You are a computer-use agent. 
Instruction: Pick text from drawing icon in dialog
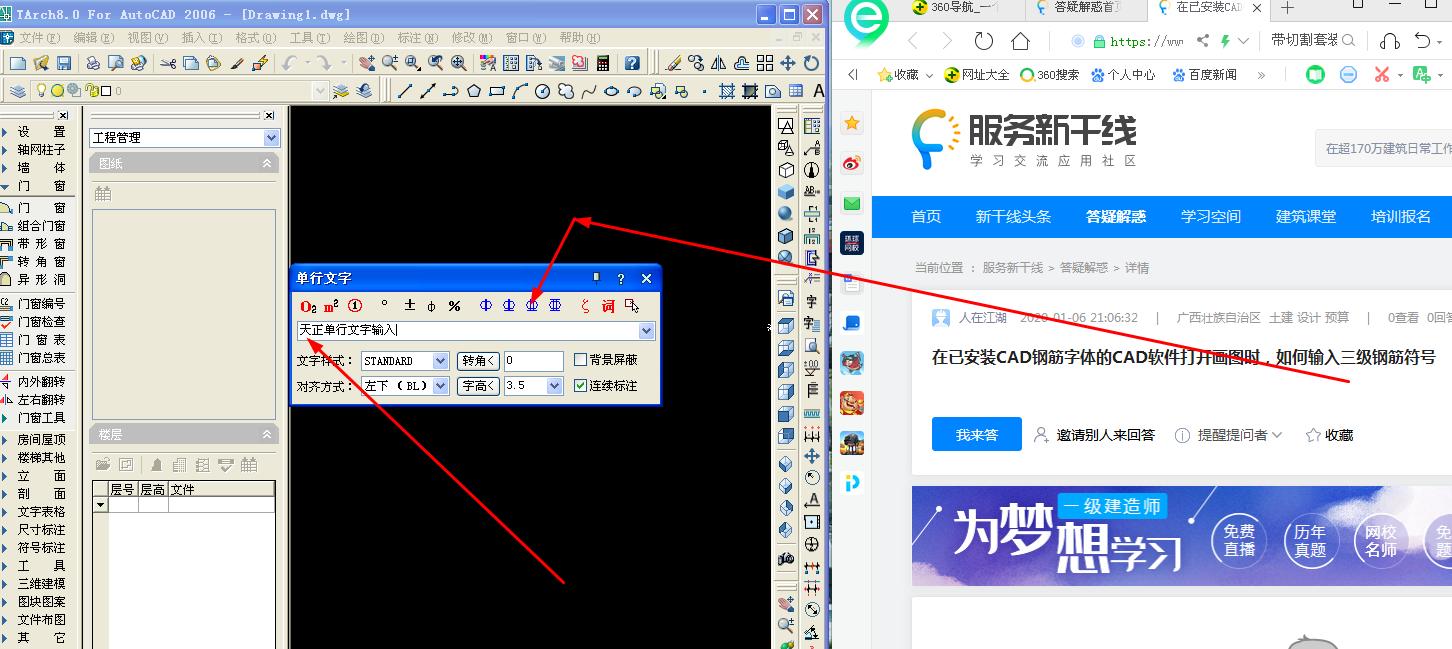coord(631,305)
